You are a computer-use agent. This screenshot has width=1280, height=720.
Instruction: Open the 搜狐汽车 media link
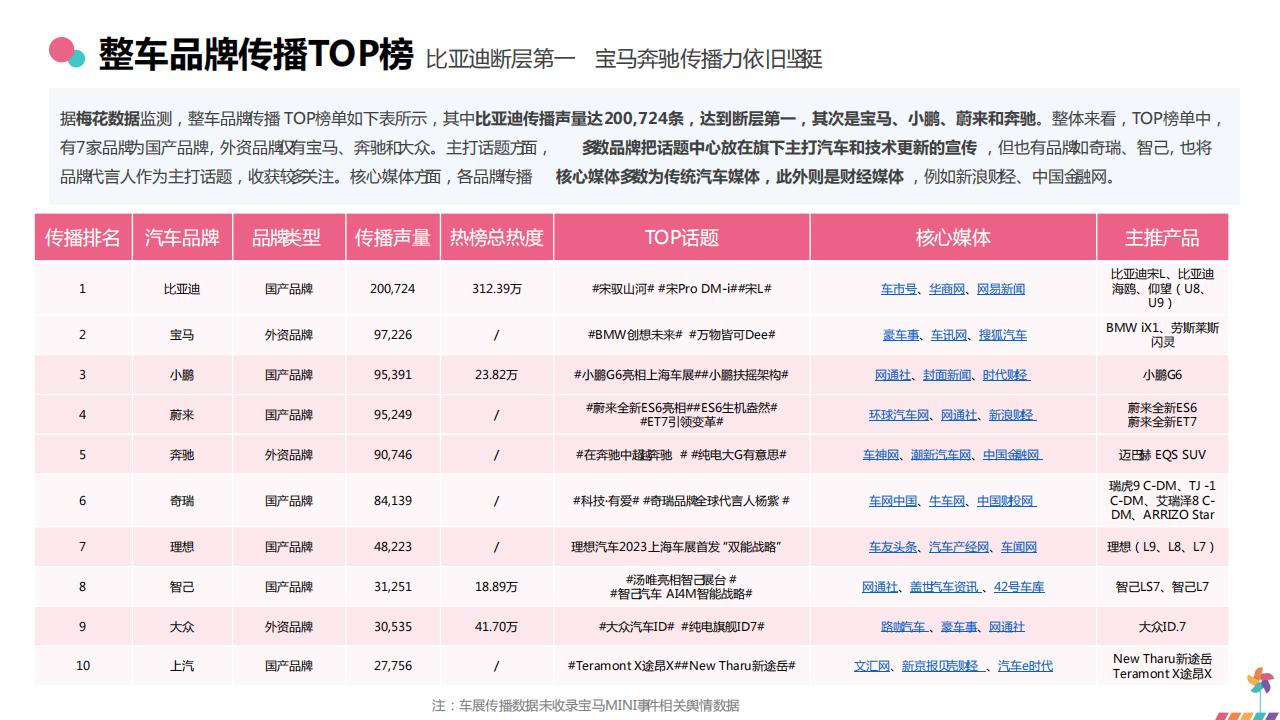coord(1003,335)
